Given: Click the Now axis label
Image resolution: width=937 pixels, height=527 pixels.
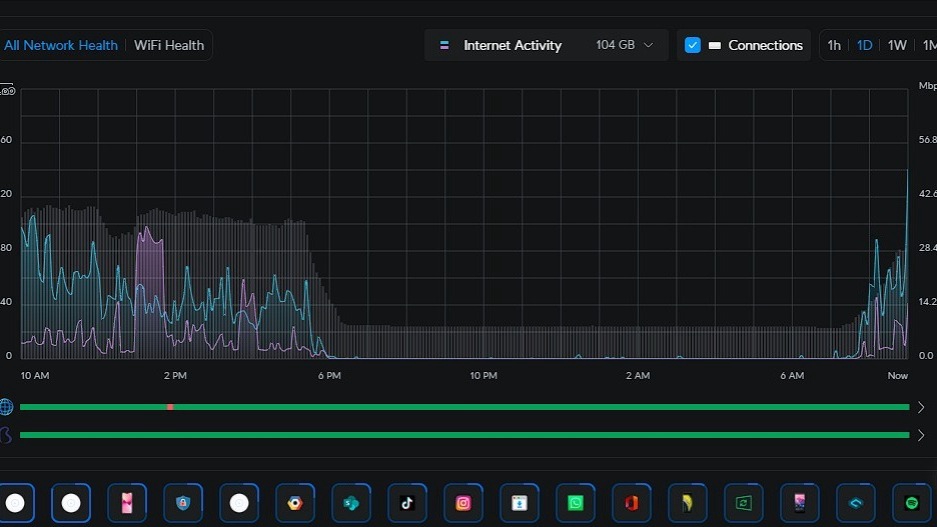Looking at the screenshot, I should point(898,376).
